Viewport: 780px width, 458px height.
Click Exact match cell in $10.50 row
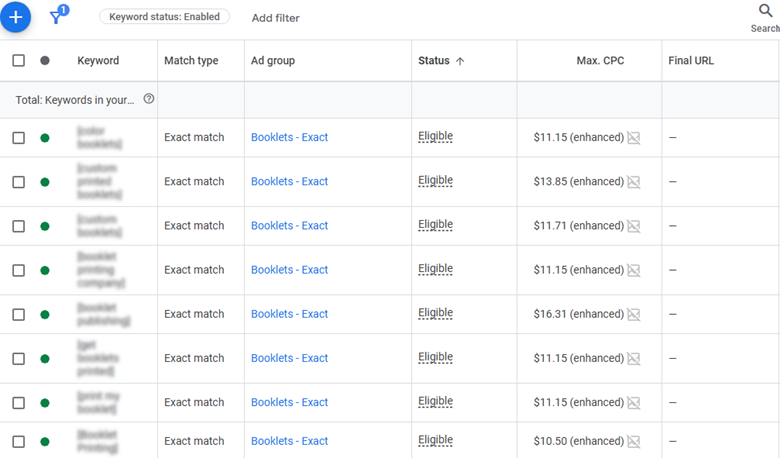click(194, 441)
